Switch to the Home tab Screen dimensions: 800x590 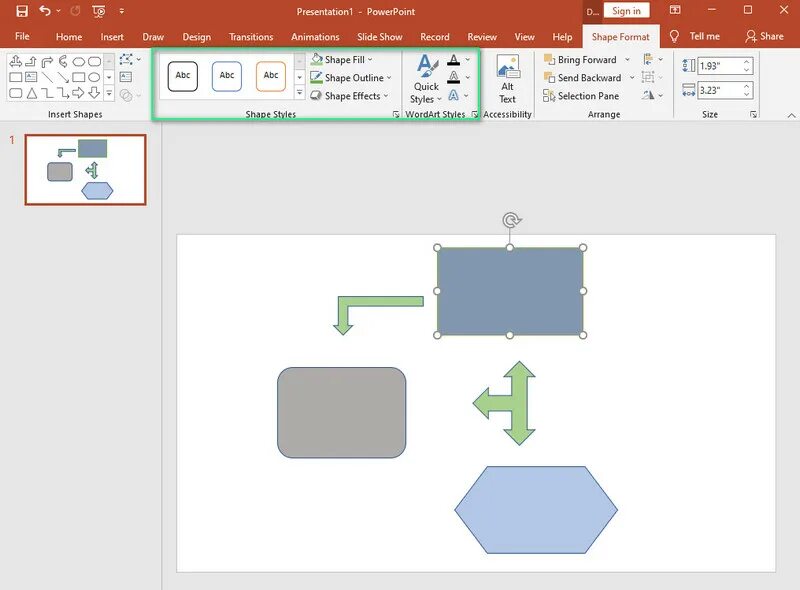[x=69, y=37]
